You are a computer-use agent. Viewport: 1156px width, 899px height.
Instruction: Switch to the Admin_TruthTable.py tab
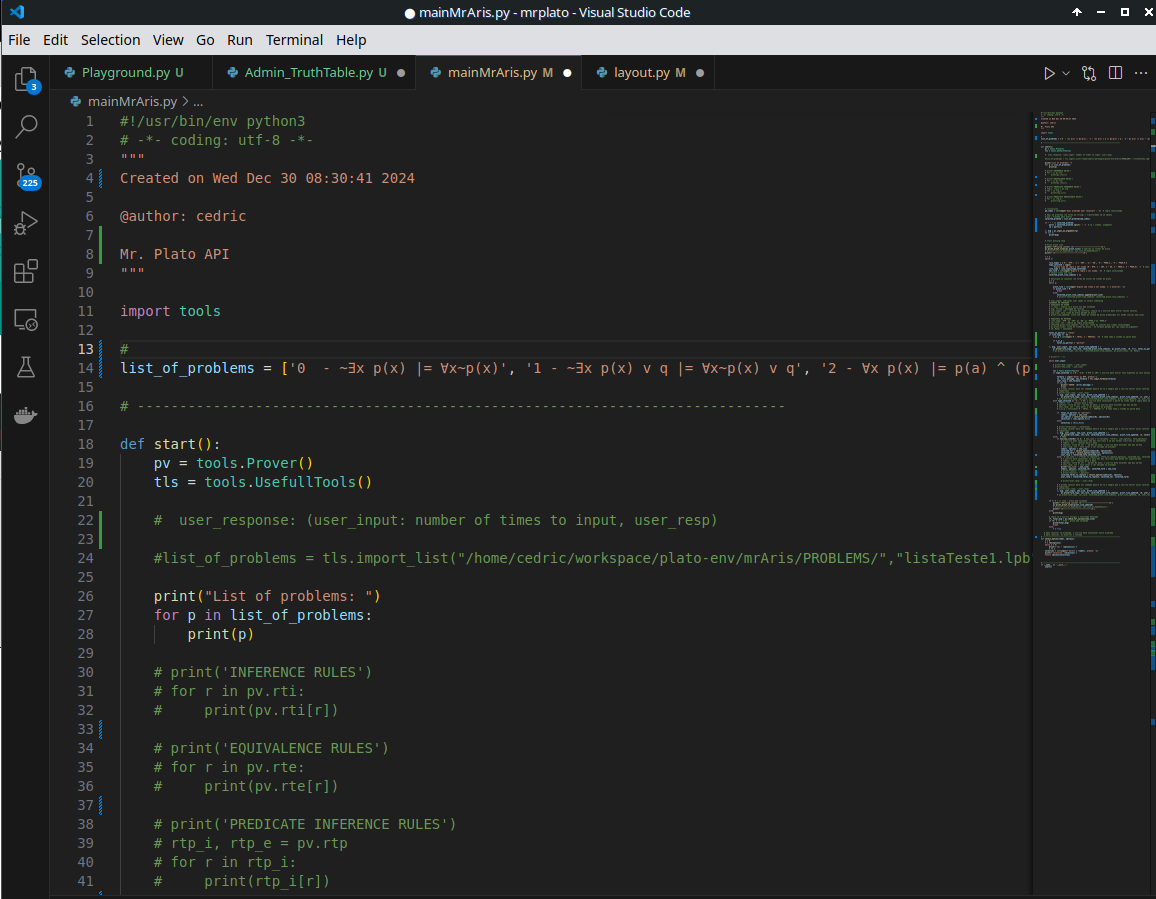coord(316,73)
